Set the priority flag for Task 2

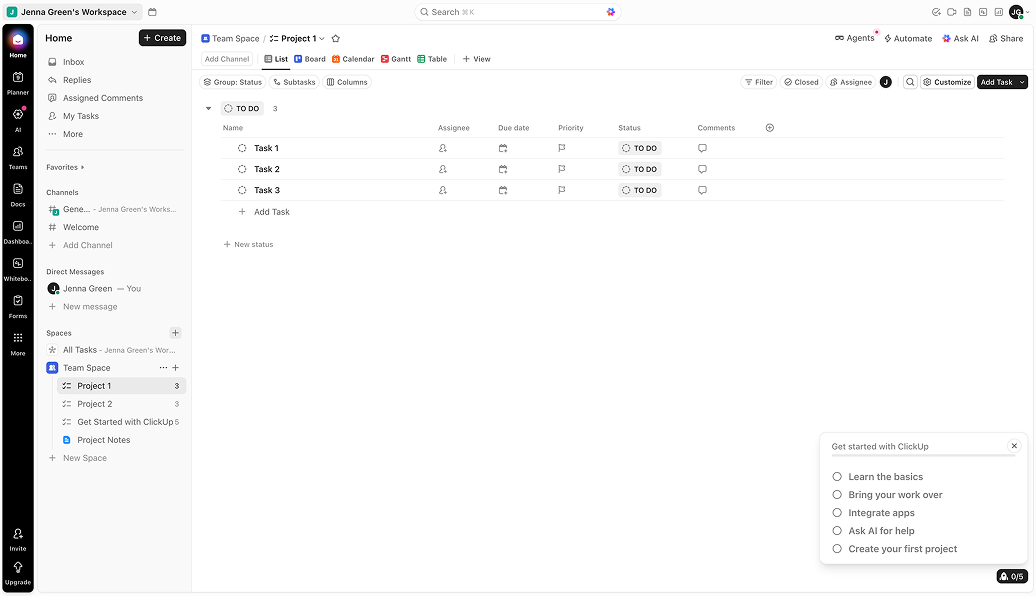click(562, 169)
